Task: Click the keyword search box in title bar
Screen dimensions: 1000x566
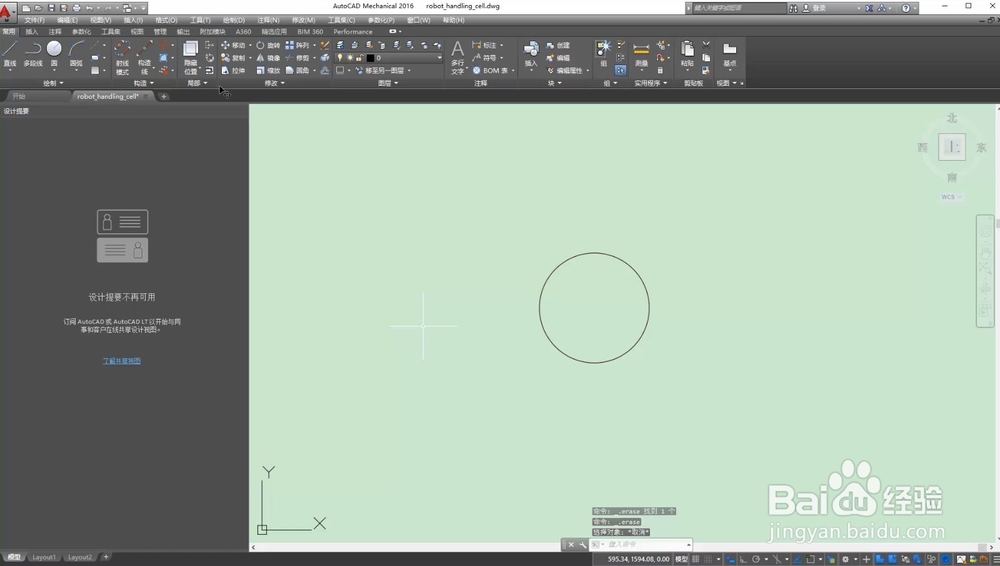Action: (x=740, y=8)
